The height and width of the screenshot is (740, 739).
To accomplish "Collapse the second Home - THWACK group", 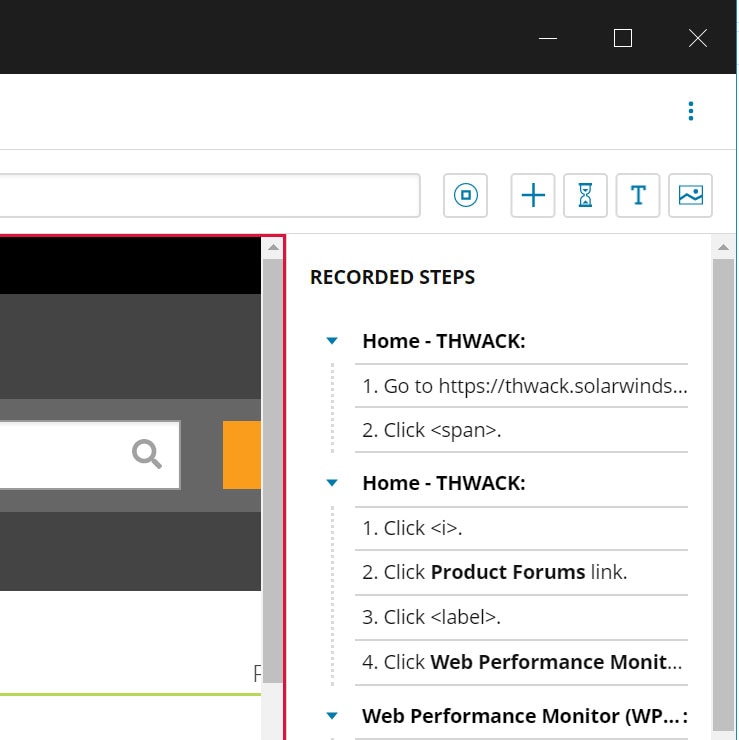I will (x=332, y=483).
